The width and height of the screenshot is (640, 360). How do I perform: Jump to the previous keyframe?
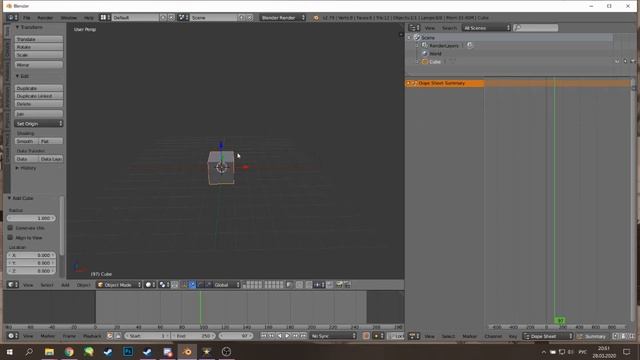click(x=271, y=336)
